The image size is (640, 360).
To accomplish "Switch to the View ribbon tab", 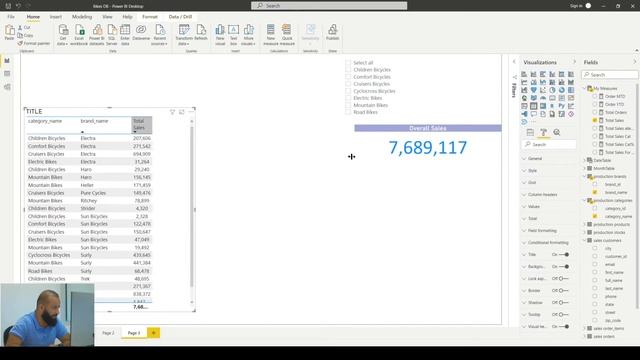I will (x=107, y=17).
